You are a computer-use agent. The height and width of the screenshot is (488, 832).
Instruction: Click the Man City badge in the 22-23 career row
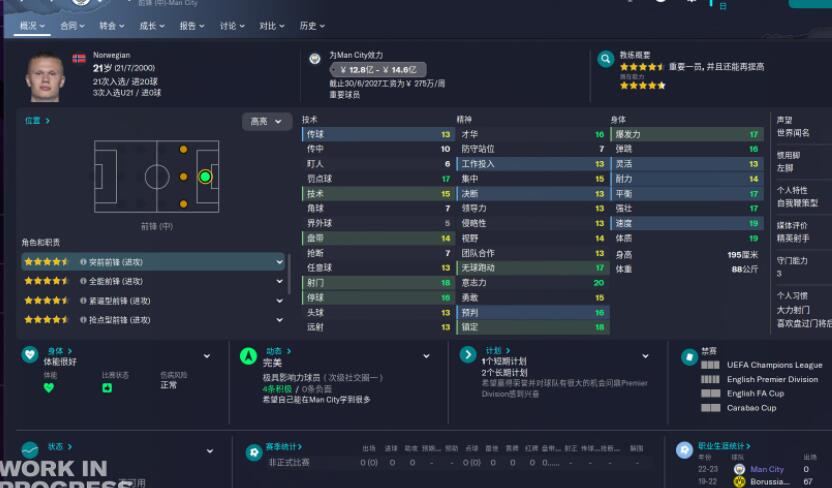[x=739, y=469]
